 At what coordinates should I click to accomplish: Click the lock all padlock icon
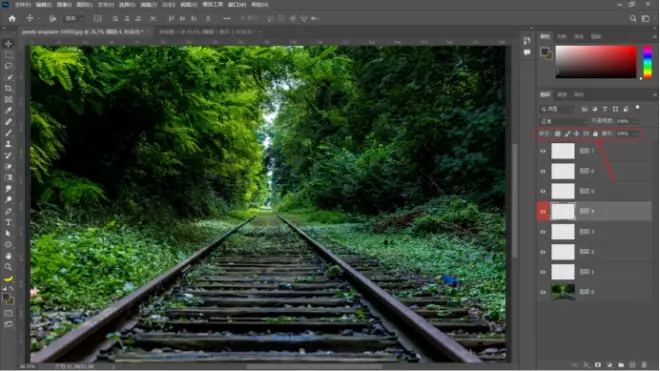pos(595,133)
